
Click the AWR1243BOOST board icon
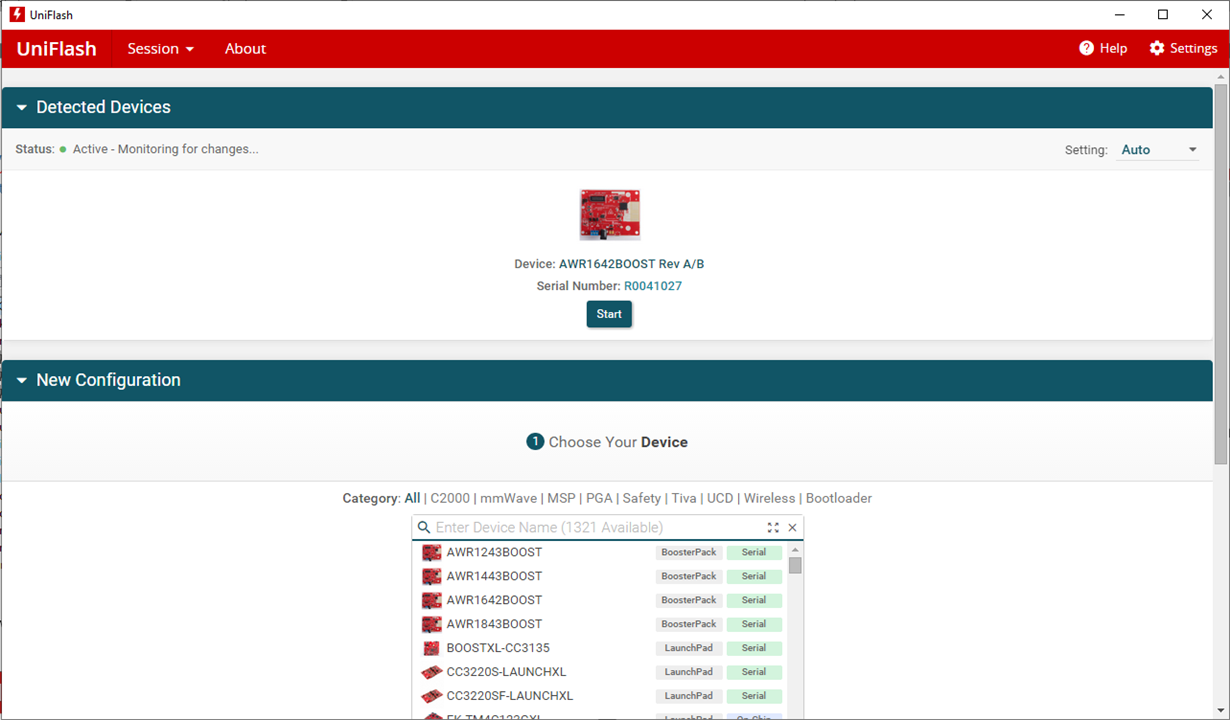(x=431, y=552)
